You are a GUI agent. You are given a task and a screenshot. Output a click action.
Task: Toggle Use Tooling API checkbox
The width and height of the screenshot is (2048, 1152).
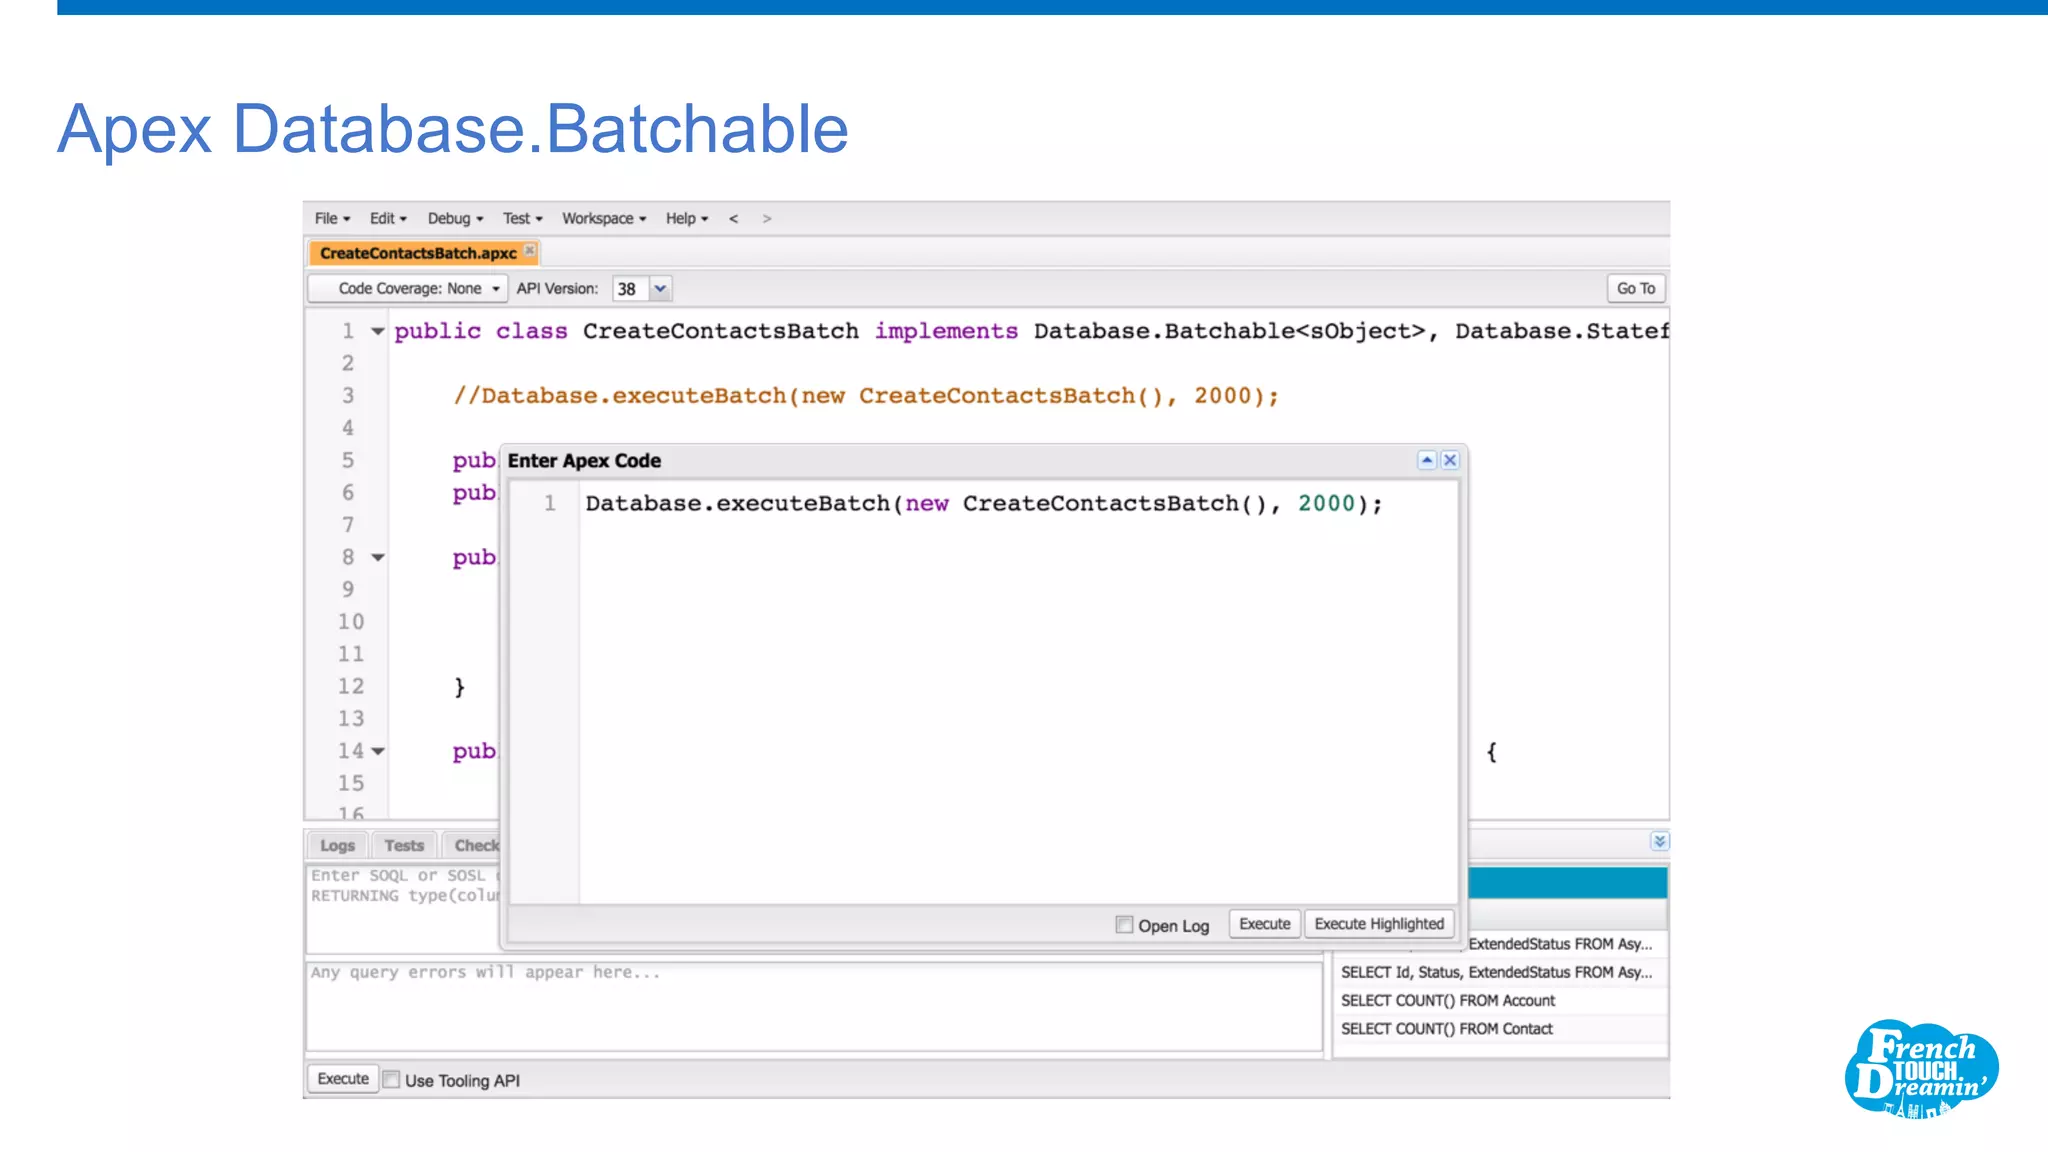click(392, 1079)
